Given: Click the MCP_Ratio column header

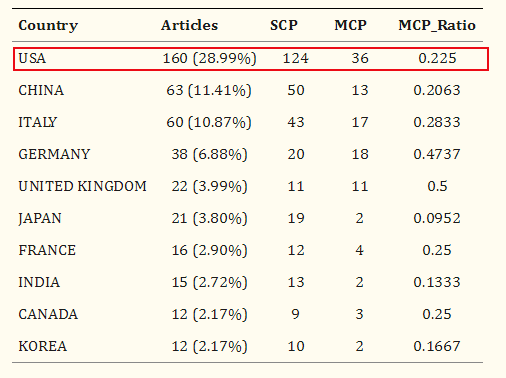Looking at the screenshot, I should point(437,25).
